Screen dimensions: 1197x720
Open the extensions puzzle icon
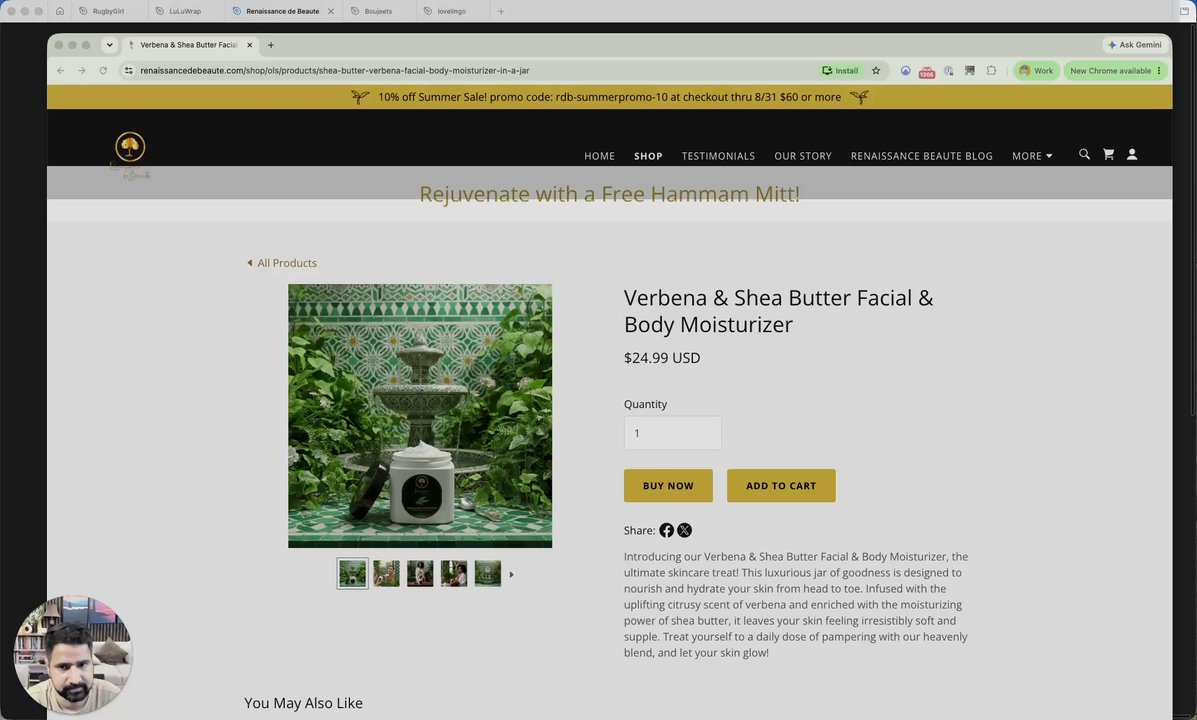point(991,70)
